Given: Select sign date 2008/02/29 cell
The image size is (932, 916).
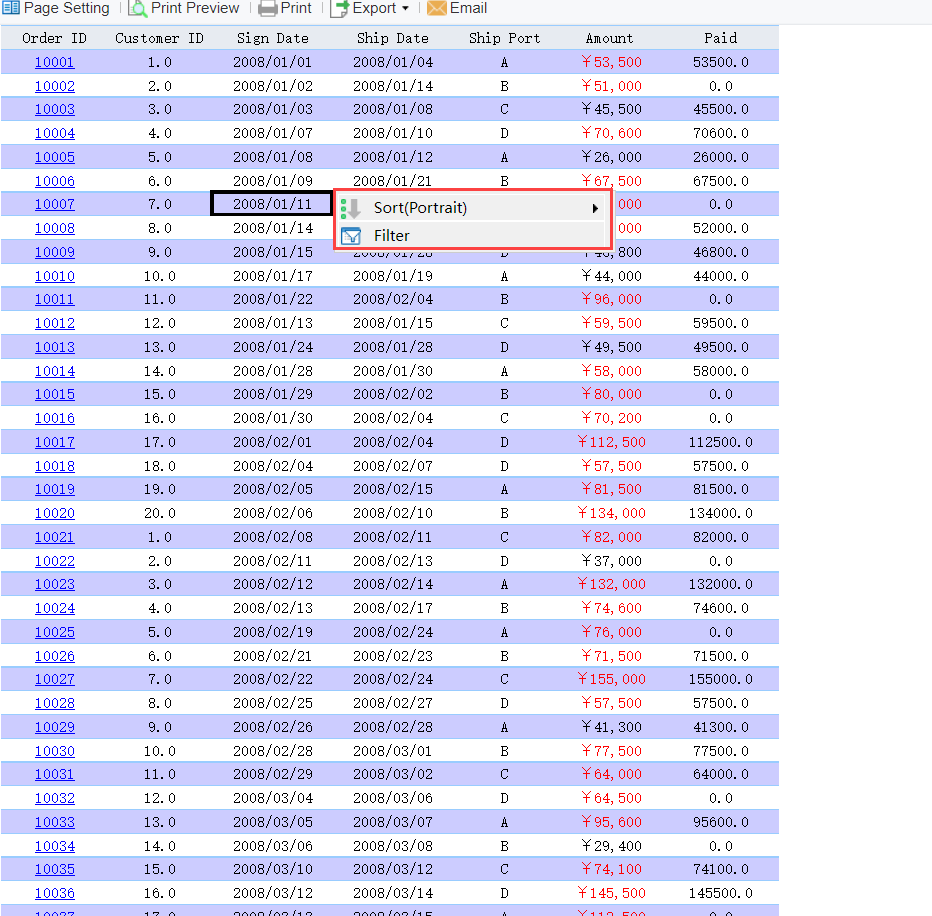Looking at the screenshot, I should click(x=273, y=774).
